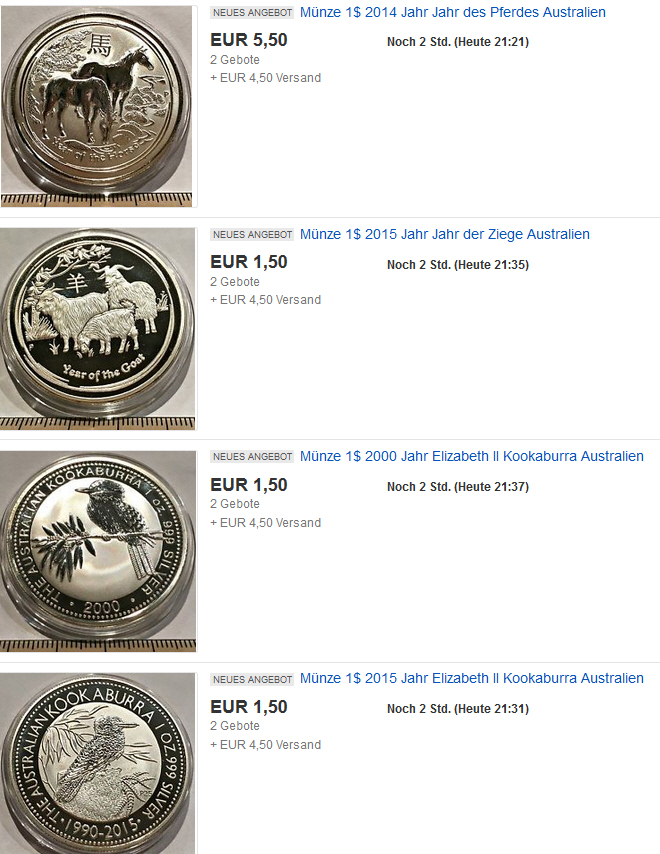Click the 2 Gebote count under horse coin
Image resolution: width=660 pixels, height=854 pixels.
235,60
